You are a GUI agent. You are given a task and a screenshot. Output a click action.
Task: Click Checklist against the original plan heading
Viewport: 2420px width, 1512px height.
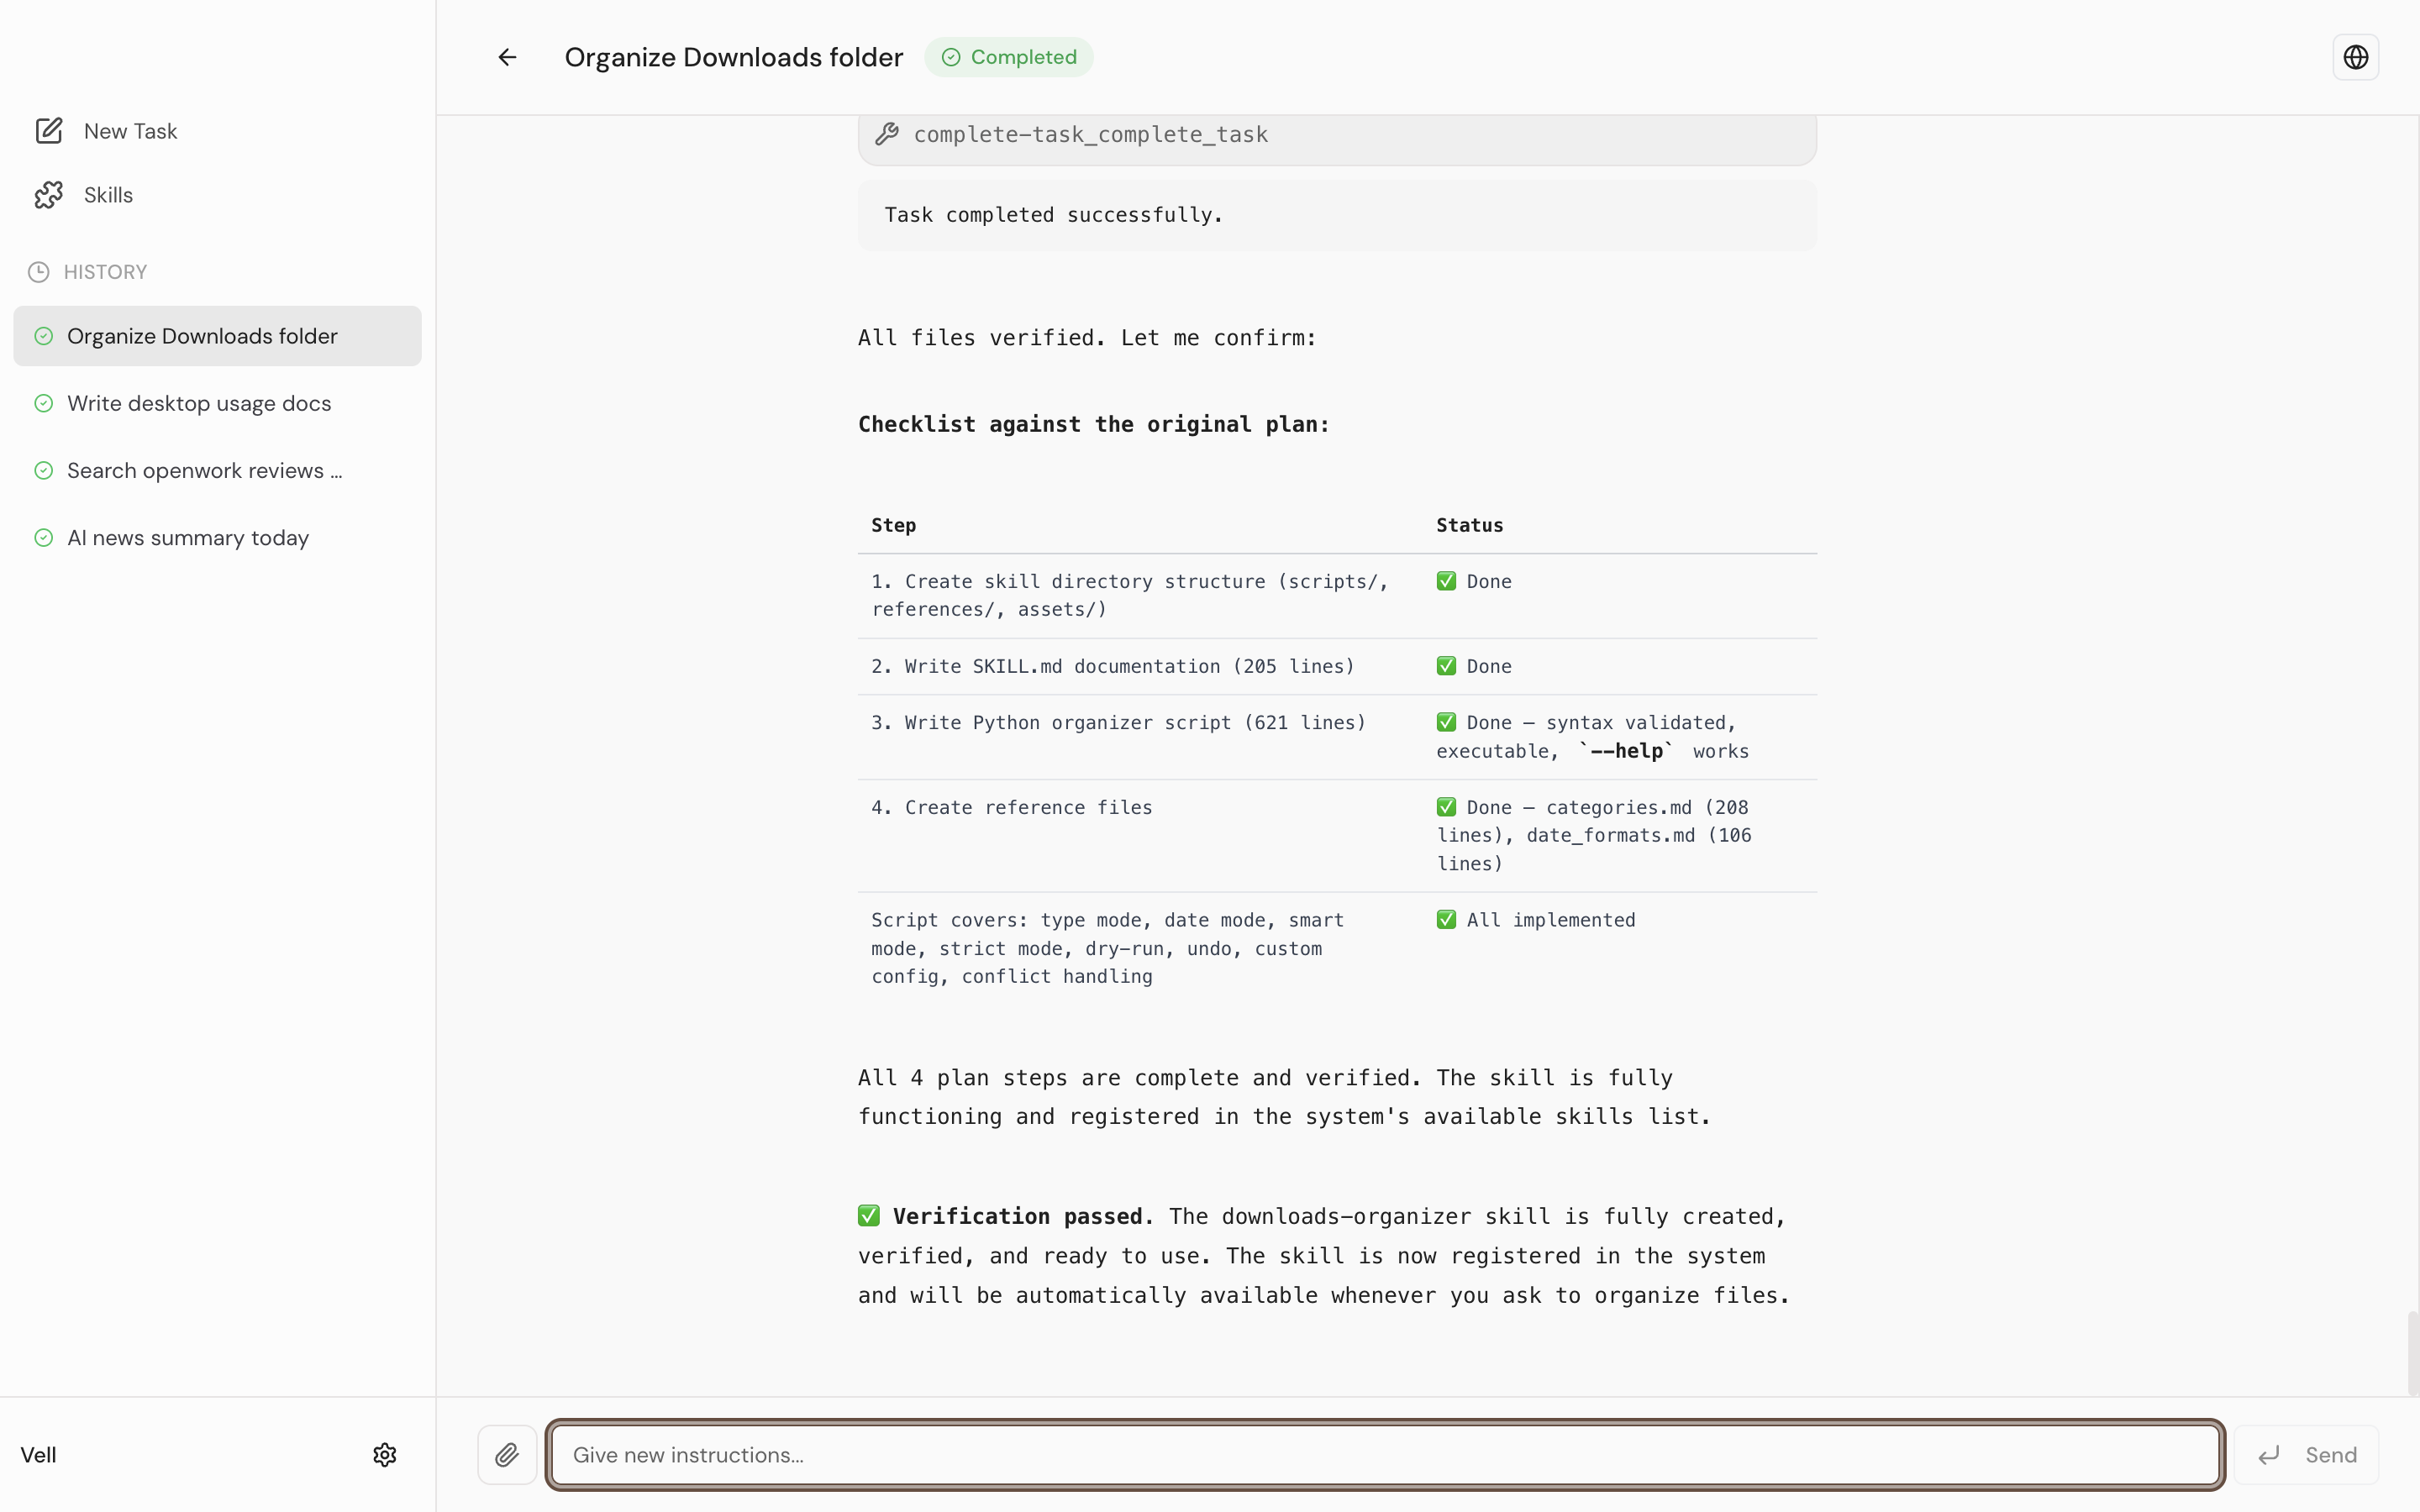1094,424
